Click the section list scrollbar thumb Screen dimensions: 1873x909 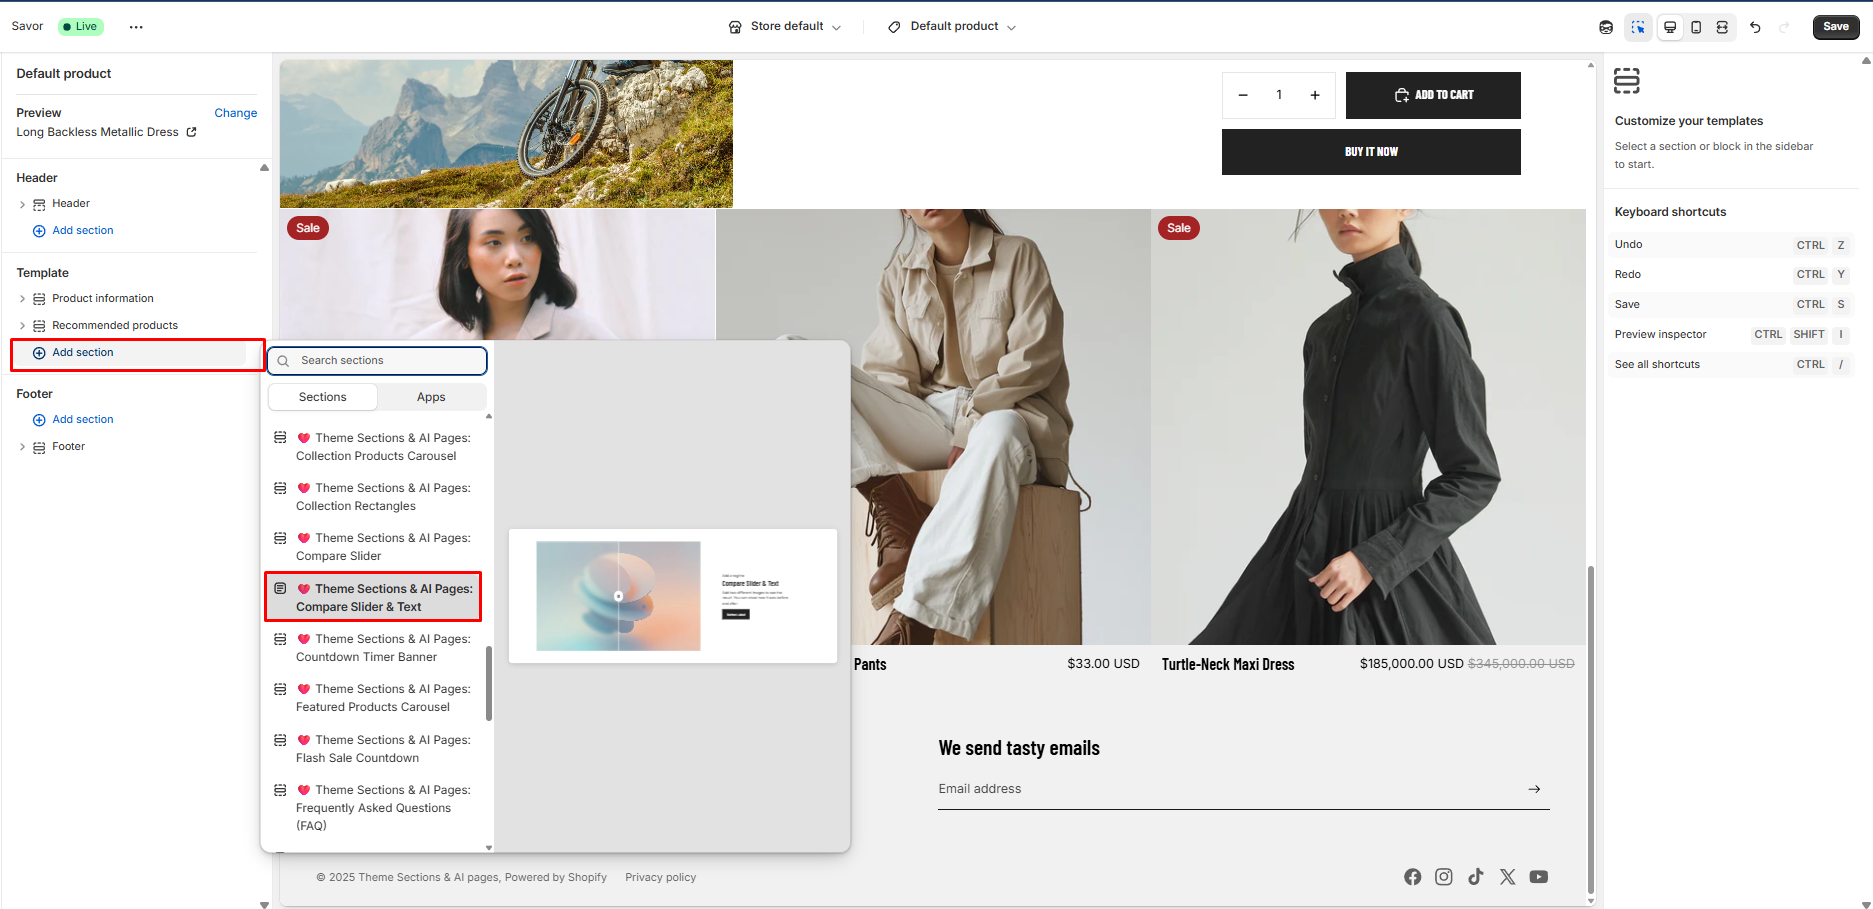(489, 683)
